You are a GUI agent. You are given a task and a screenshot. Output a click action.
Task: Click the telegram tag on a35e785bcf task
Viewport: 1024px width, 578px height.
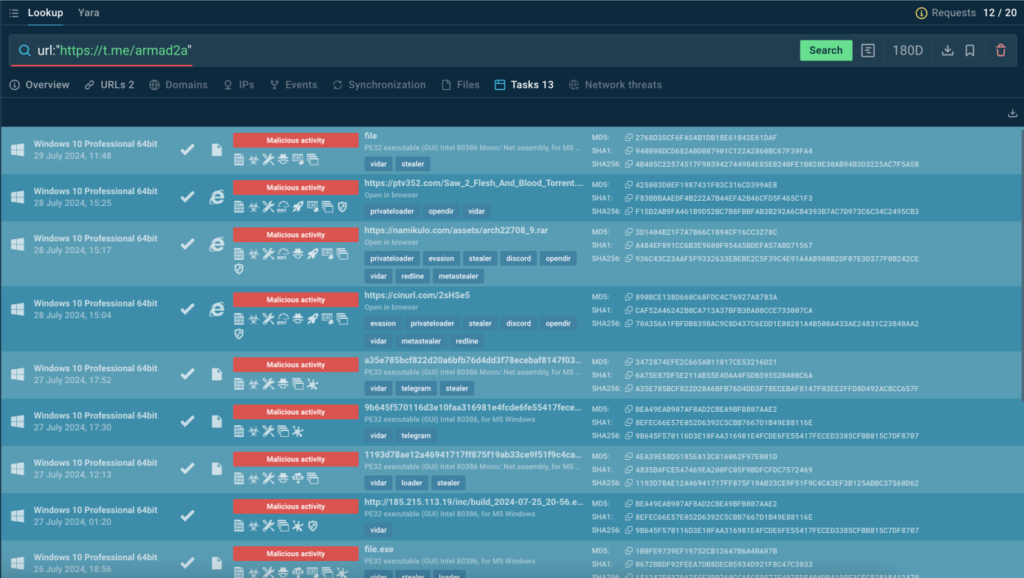click(416, 388)
